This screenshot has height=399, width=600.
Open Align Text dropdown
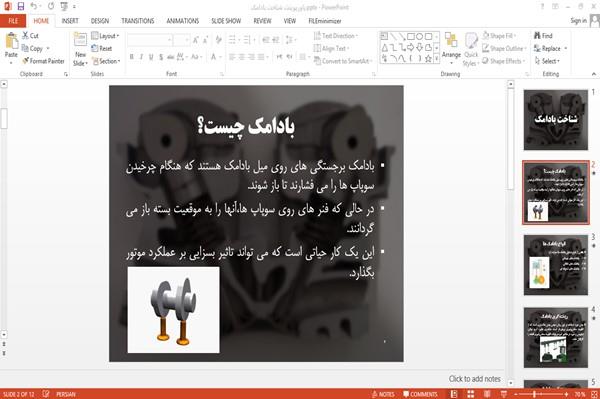click(331, 48)
